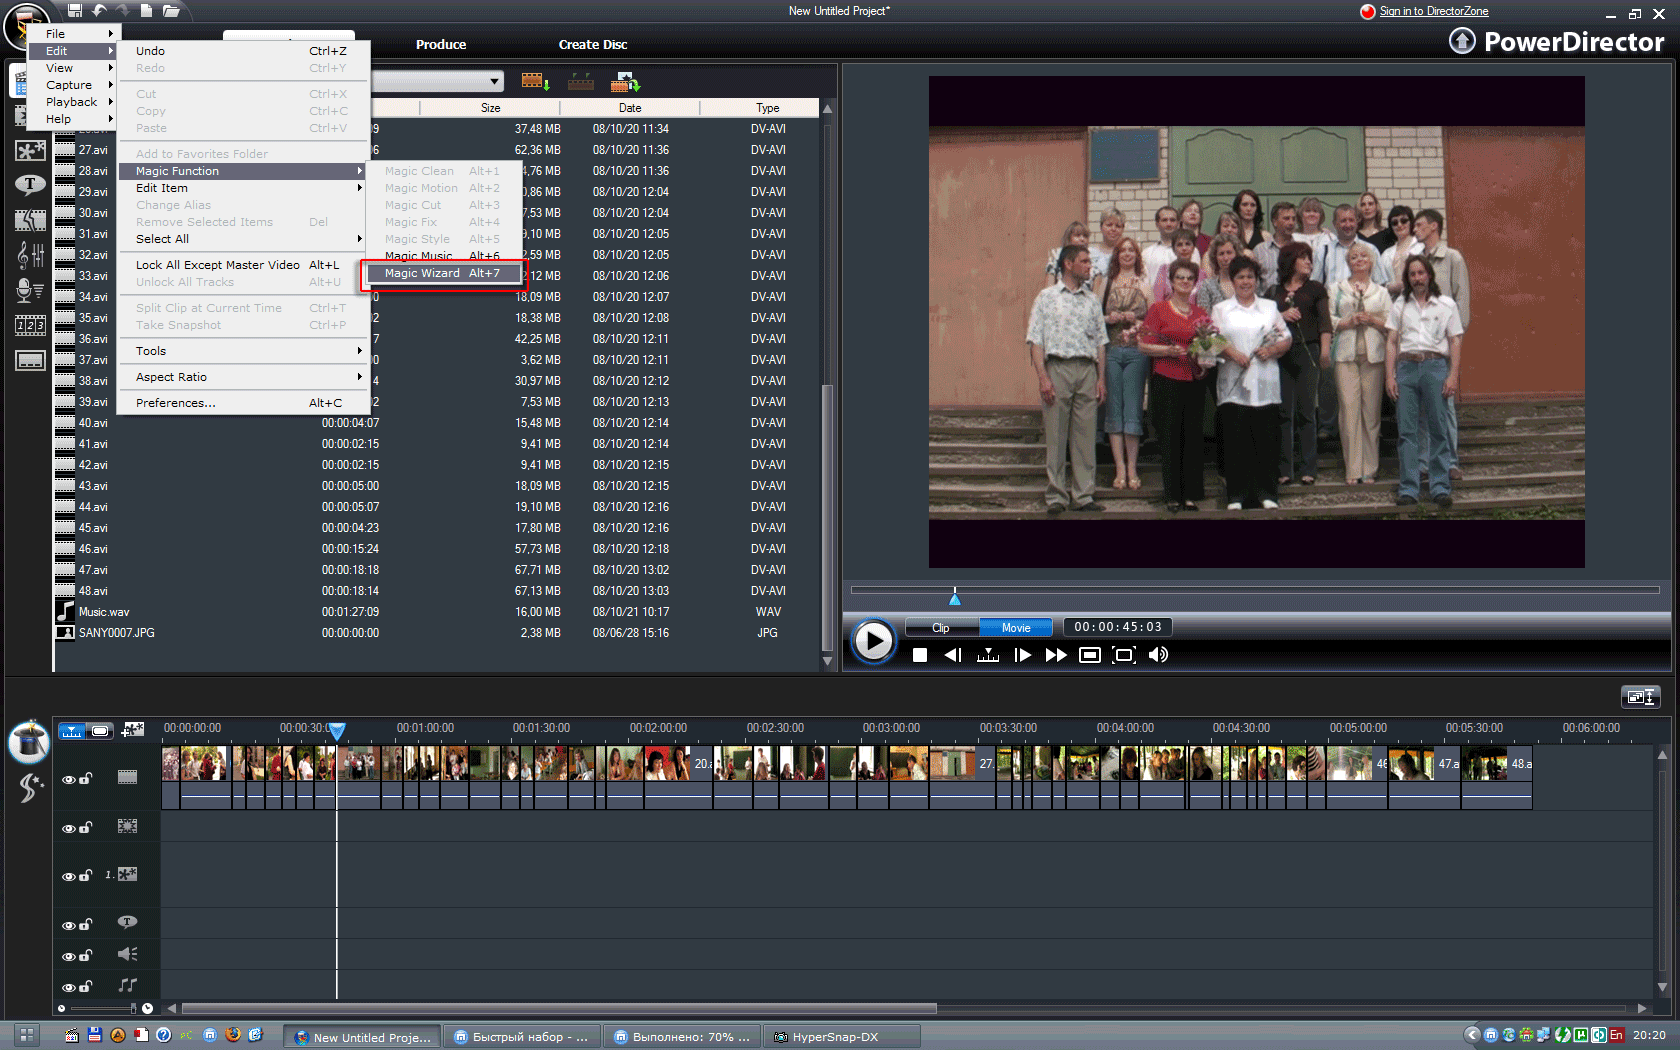1680x1050 pixels.
Task: Open the Voice-Over Recording Room microphone icon
Action: coord(30,290)
